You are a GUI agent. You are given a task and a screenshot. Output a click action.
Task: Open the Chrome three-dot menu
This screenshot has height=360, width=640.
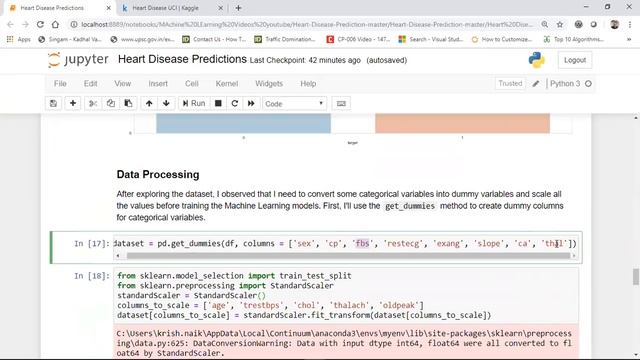[631, 24]
